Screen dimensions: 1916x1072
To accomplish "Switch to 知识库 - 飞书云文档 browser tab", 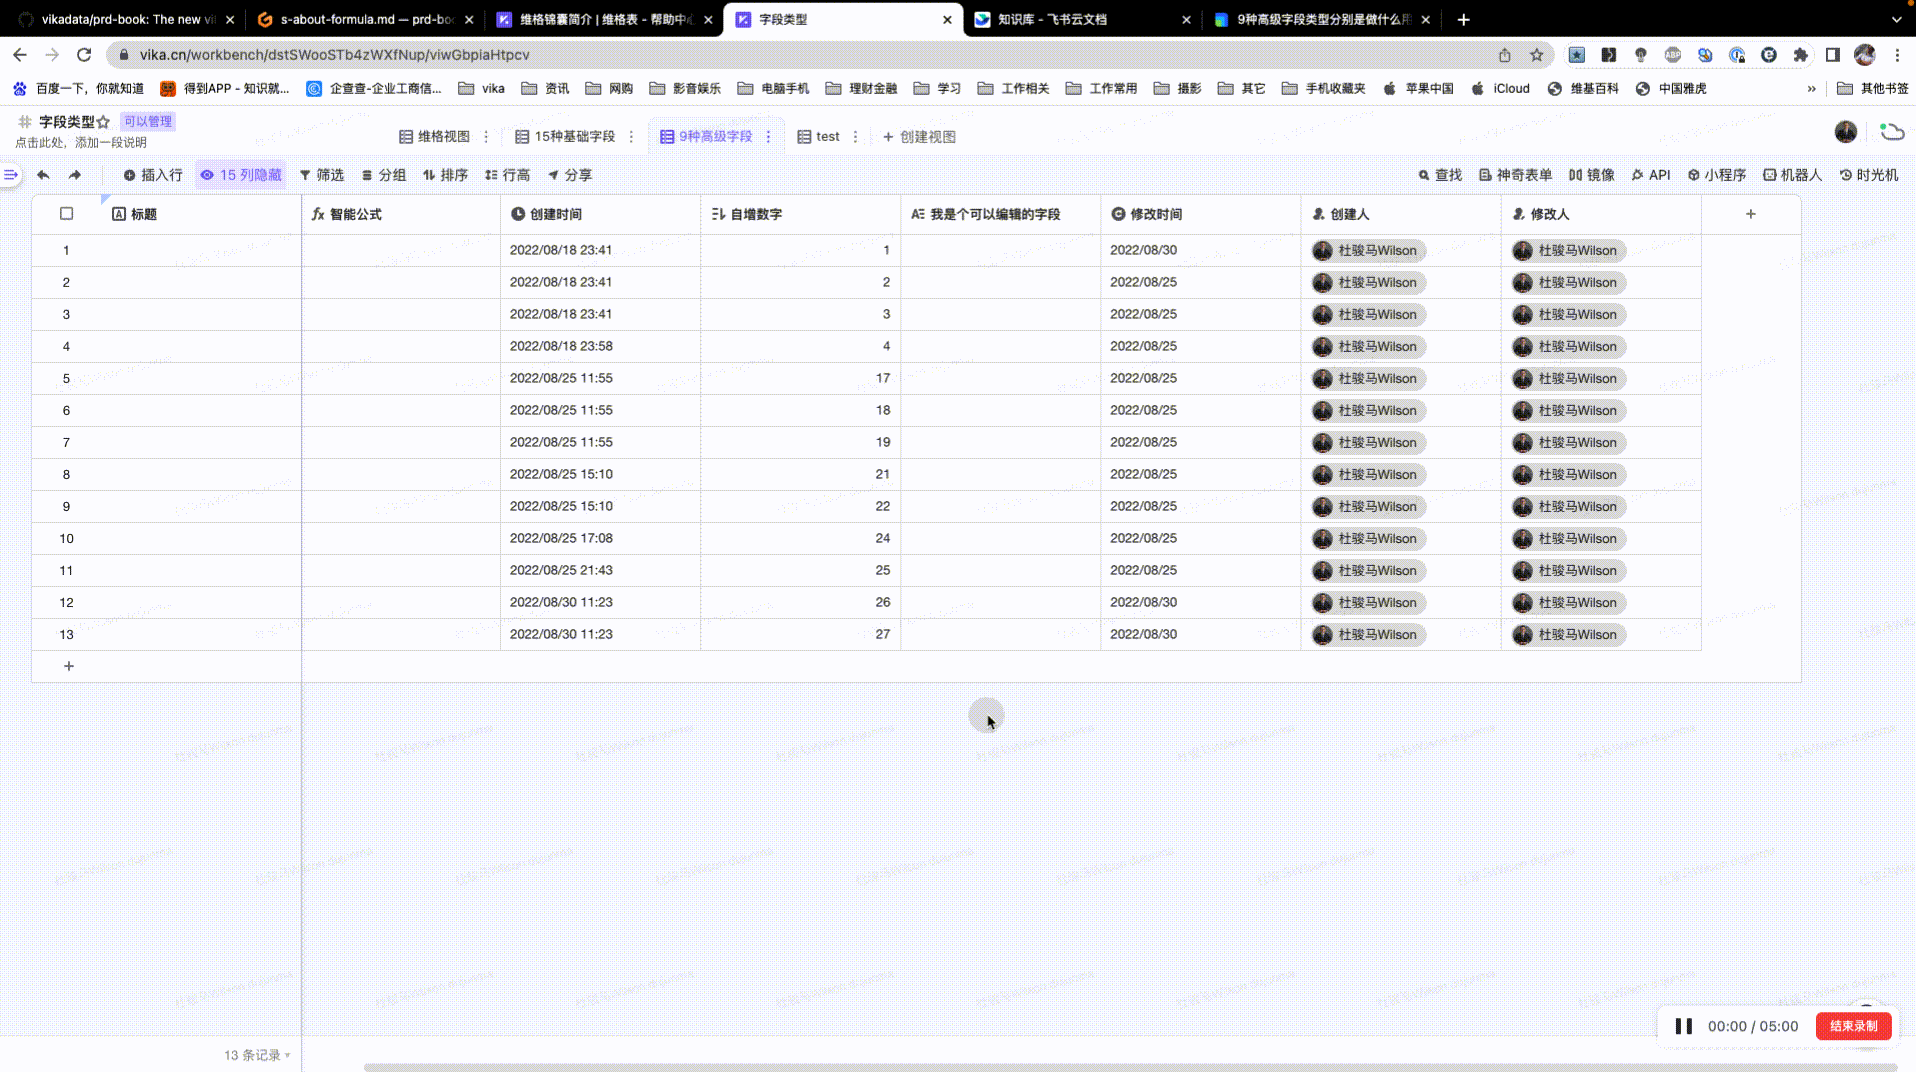I will [x=1080, y=19].
